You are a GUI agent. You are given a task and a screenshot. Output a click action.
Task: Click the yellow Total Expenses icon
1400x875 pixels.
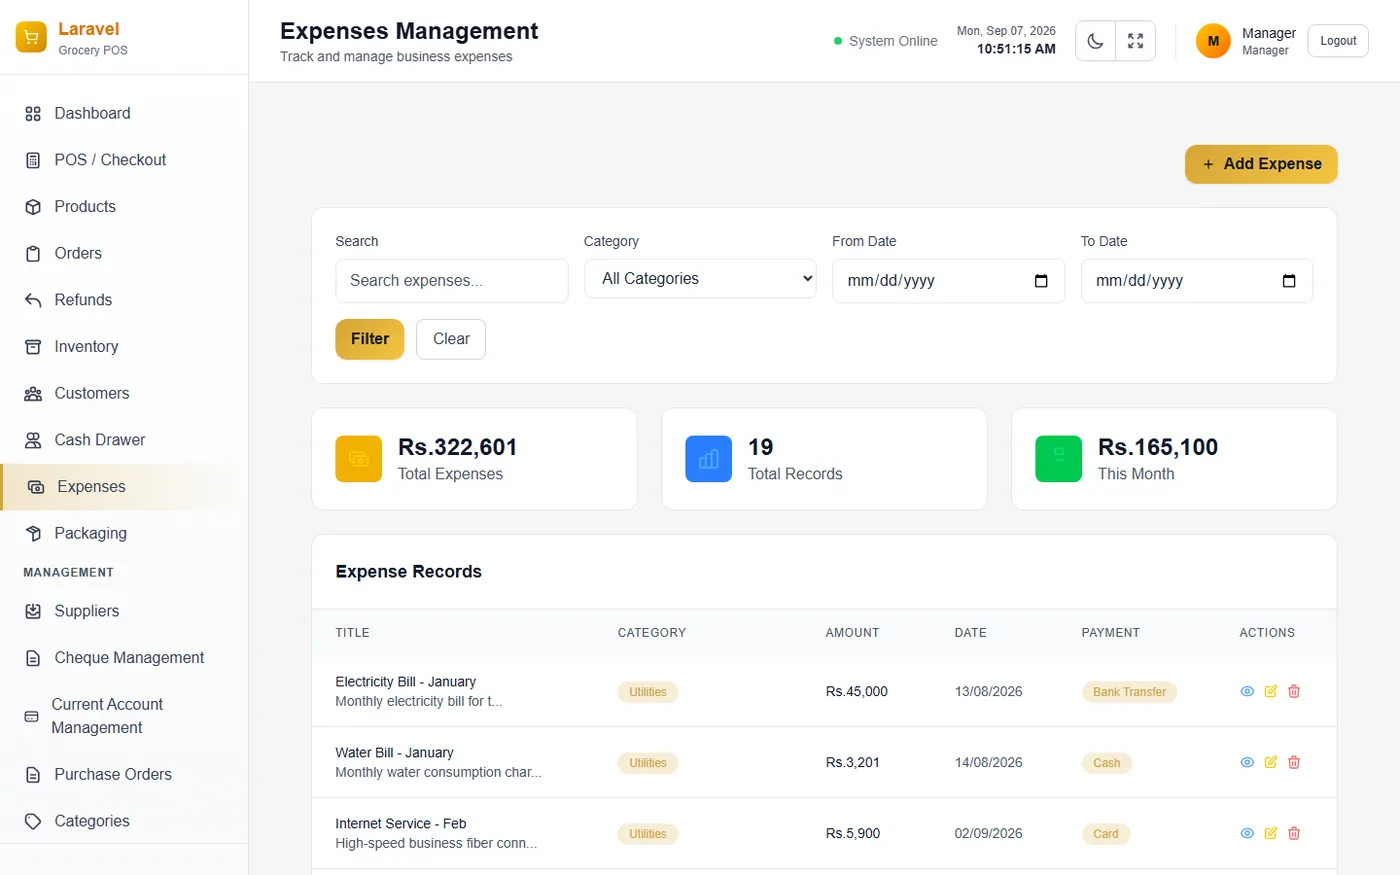click(x=358, y=459)
